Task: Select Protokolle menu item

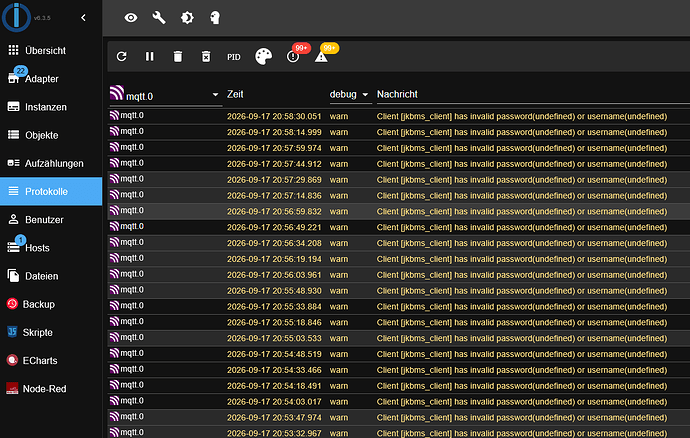Action: 51,191
